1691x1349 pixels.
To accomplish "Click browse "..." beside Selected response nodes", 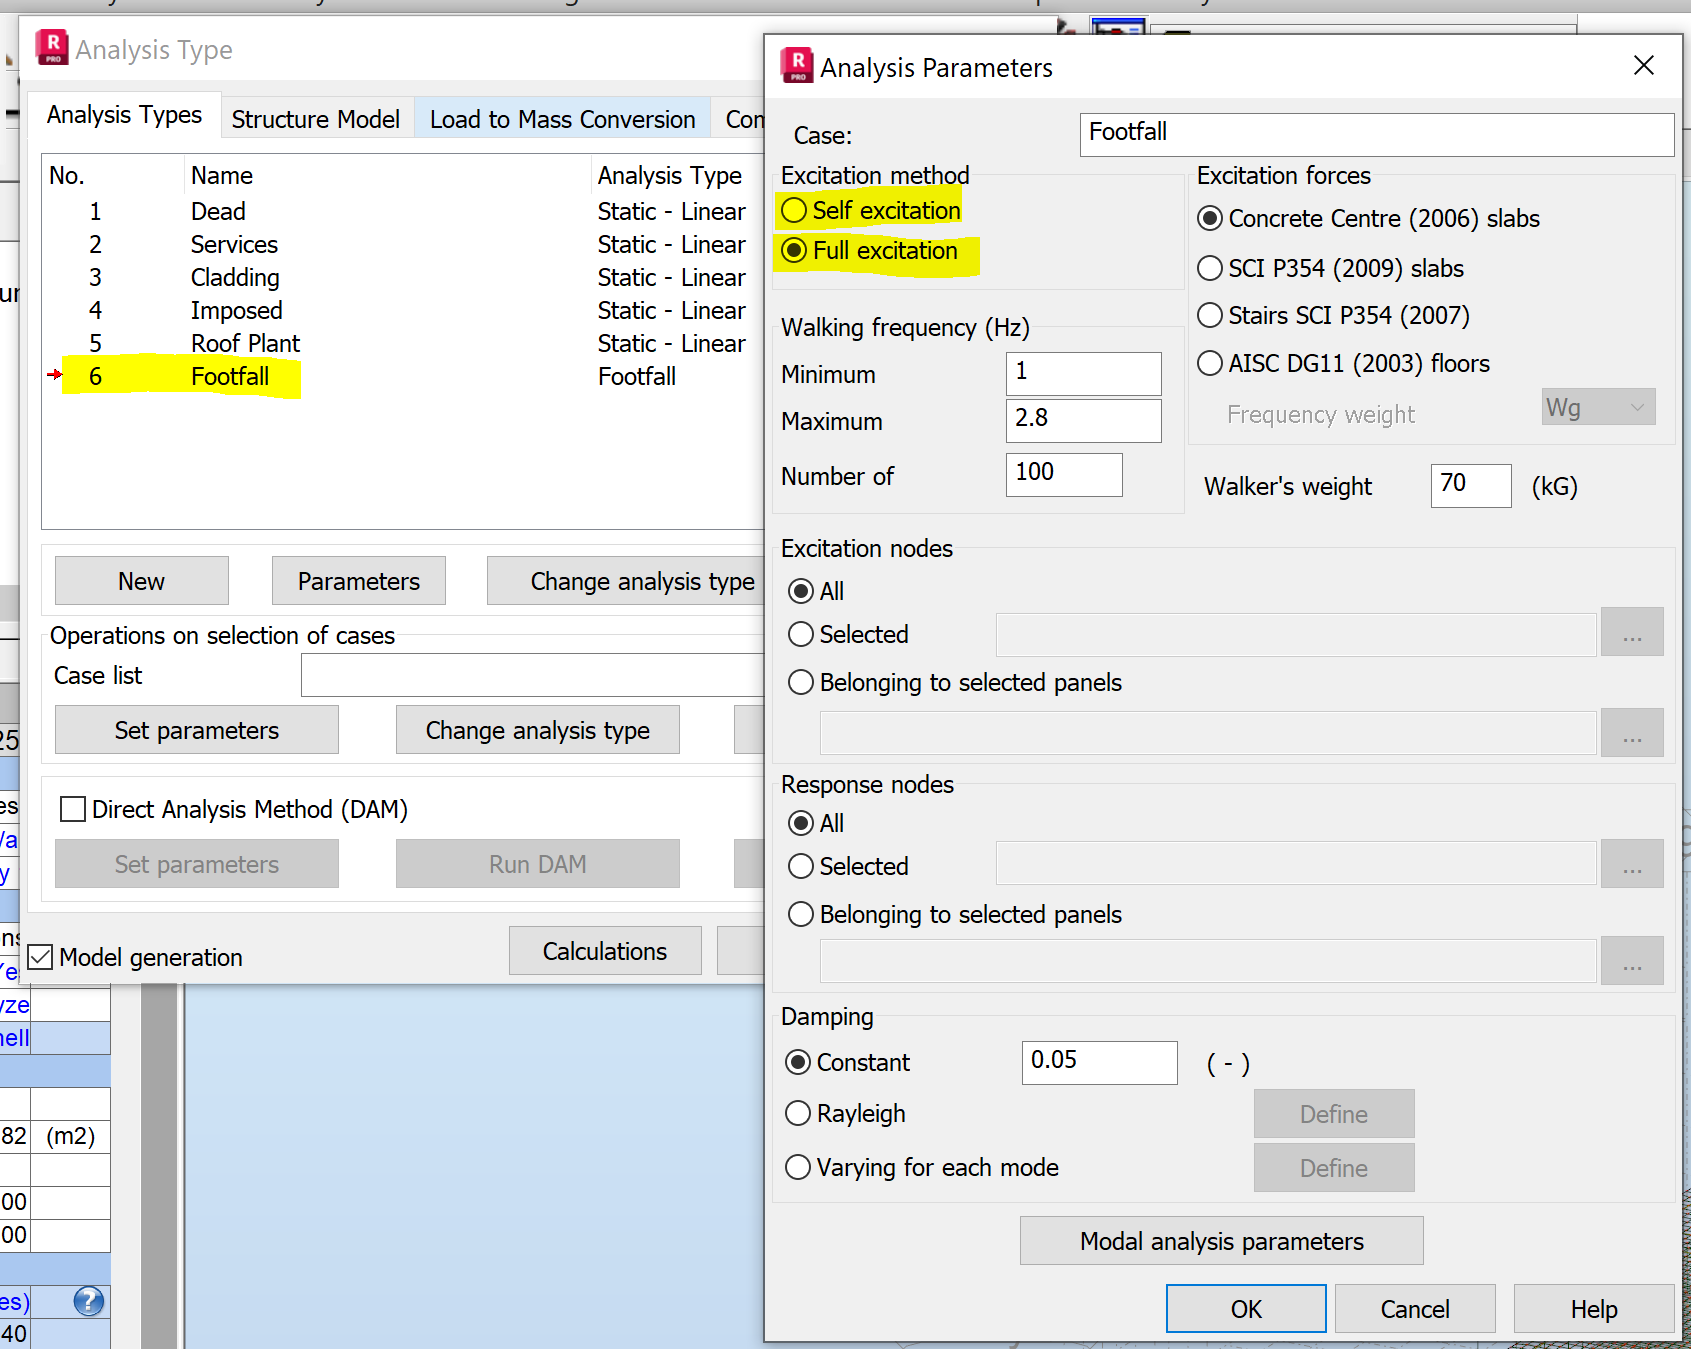I will (1632, 864).
